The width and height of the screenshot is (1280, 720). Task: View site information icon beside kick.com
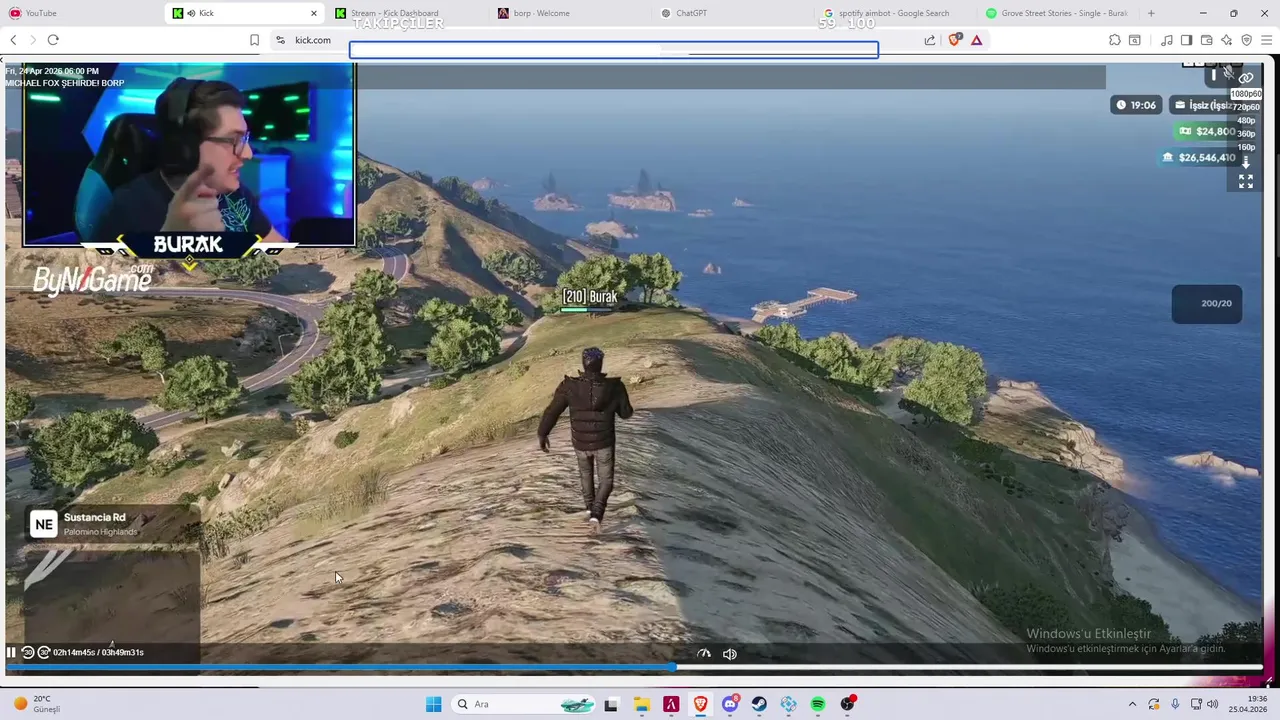coord(281,40)
